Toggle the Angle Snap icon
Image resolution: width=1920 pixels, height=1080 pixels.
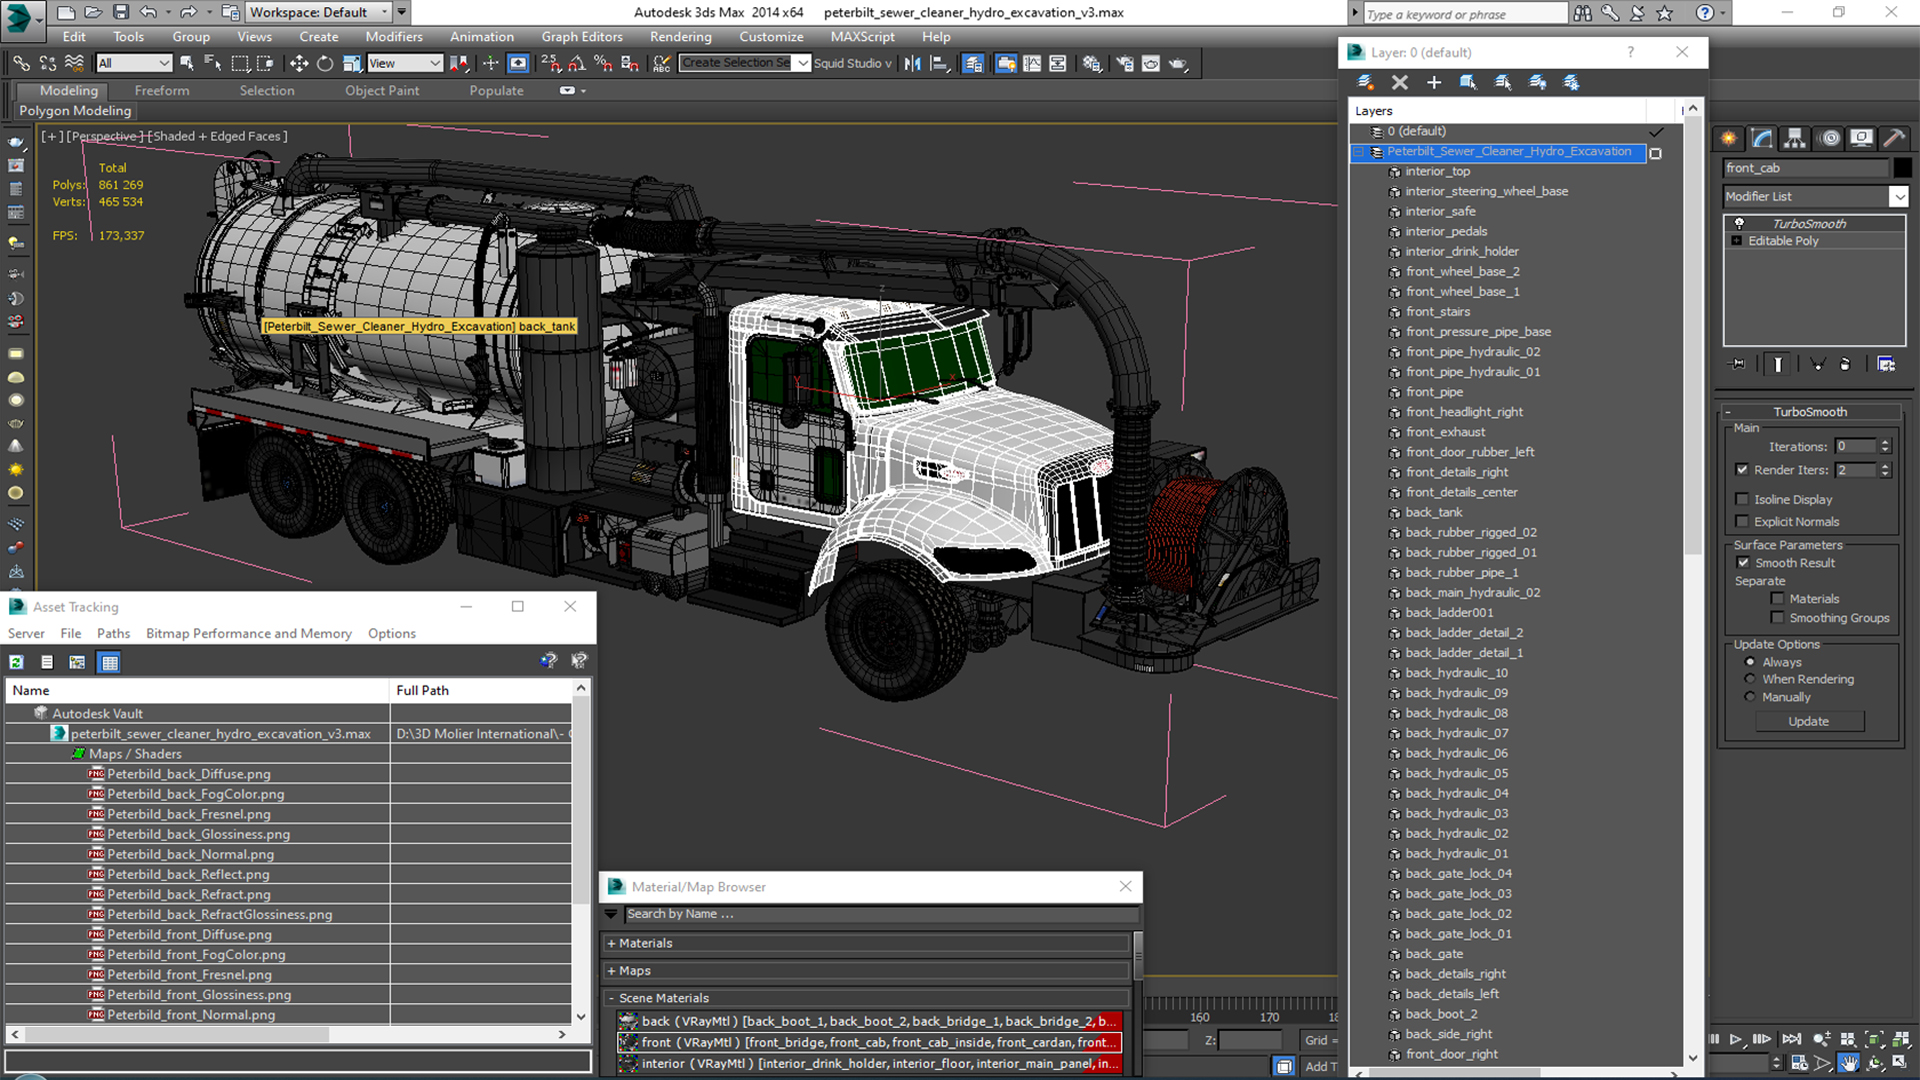(x=577, y=63)
